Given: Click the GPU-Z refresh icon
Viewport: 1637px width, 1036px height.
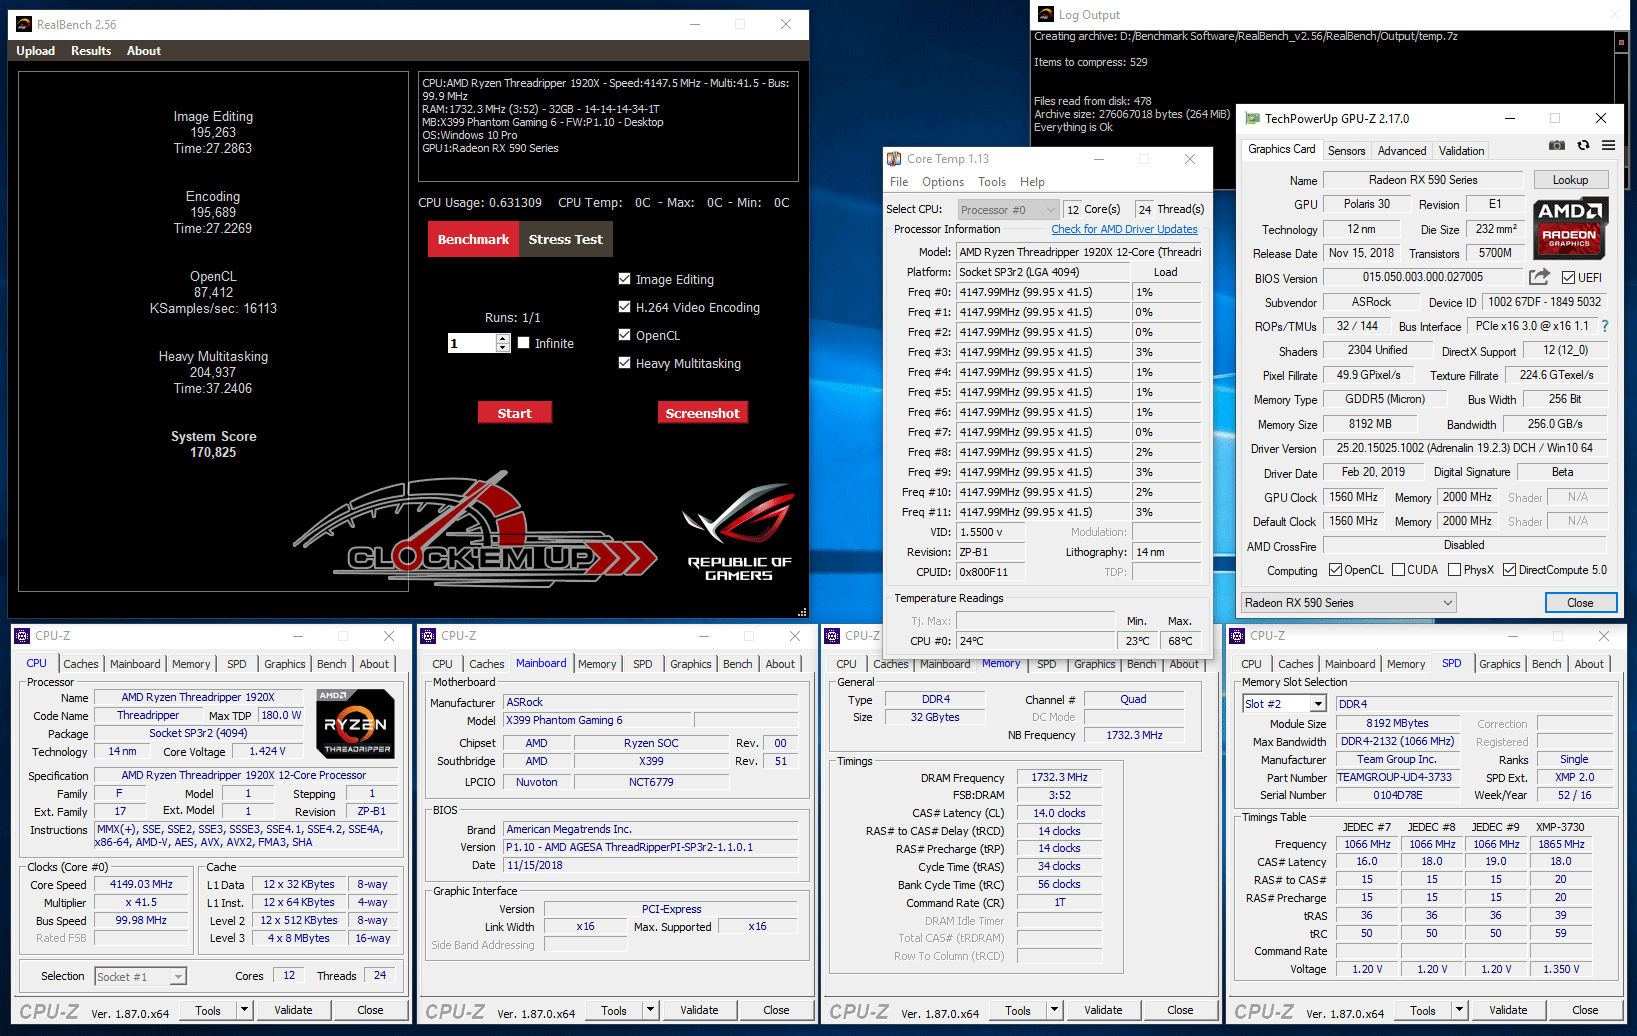Looking at the screenshot, I should click(x=1583, y=146).
